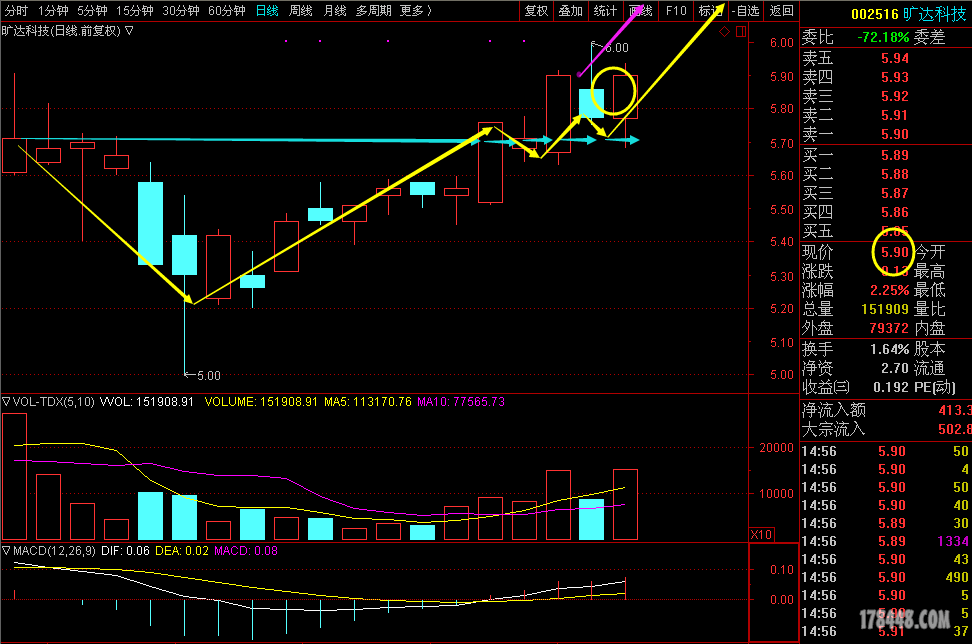Click the 6.00 high price label on chart
The width and height of the screenshot is (972, 644).
[617, 48]
